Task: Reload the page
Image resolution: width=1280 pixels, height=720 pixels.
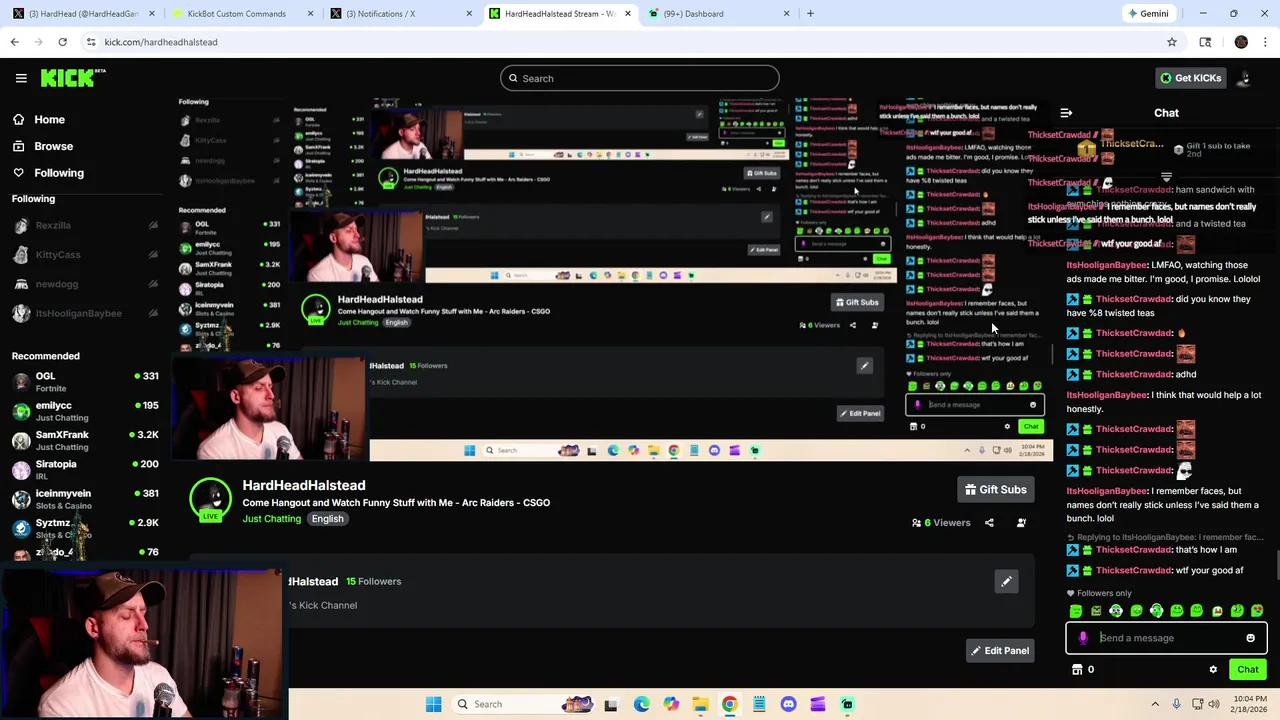Action: coord(62,42)
